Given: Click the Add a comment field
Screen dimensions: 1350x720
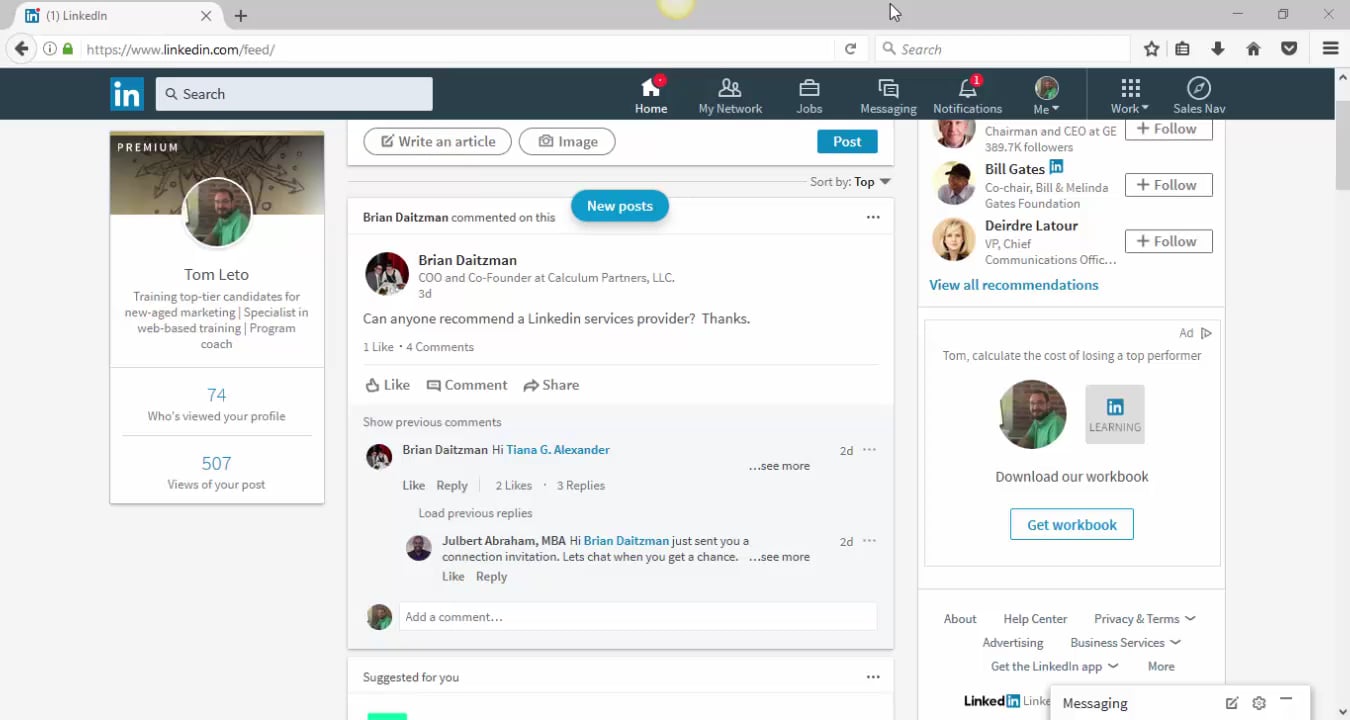Looking at the screenshot, I should pyautogui.click(x=638, y=617).
